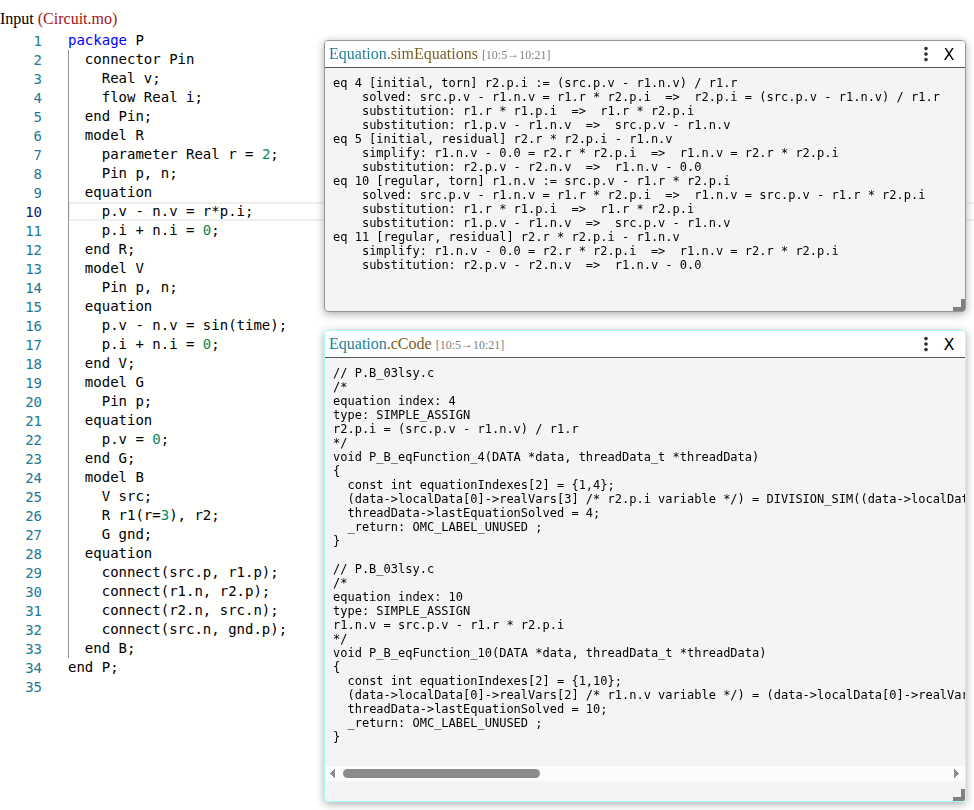Click the cCode horizontal scrollbar thumb
Image resolution: width=974 pixels, height=810 pixels.
coord(441,773)
